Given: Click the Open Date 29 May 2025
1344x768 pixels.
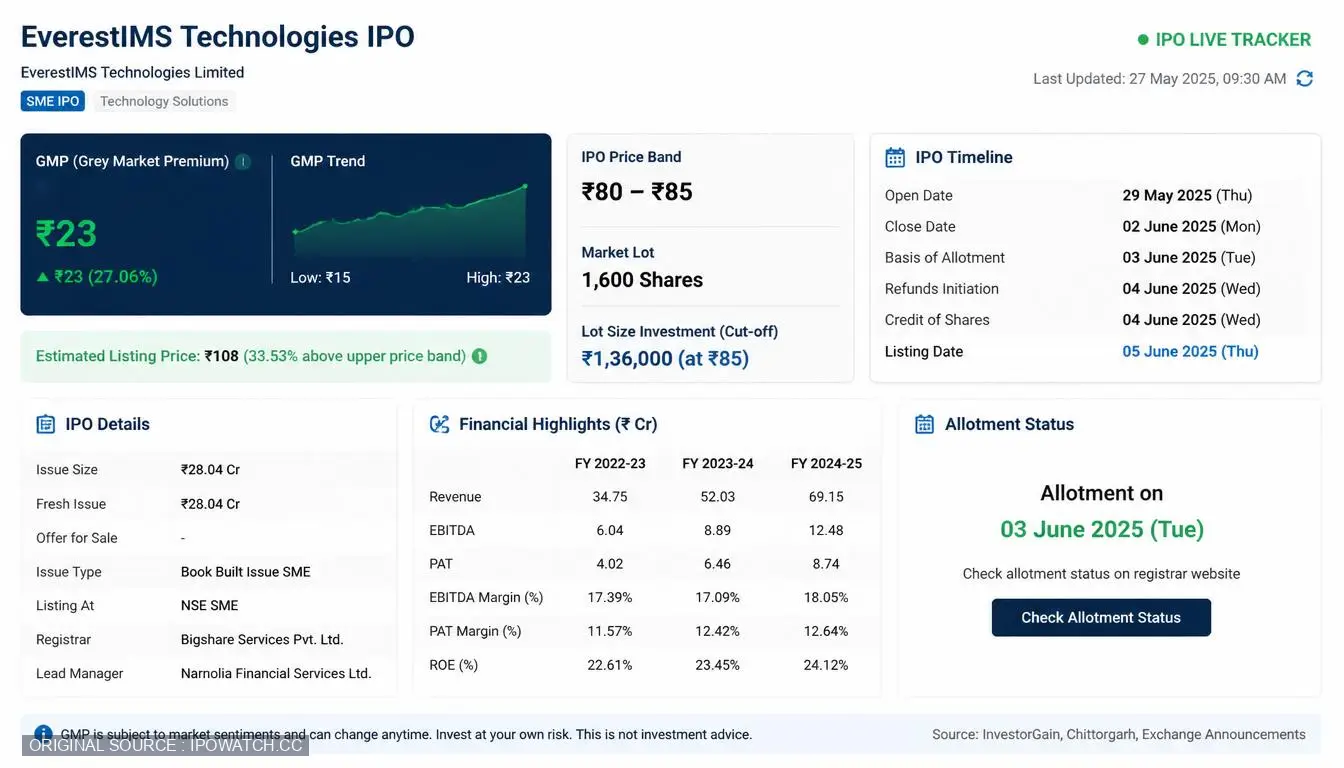Looking at the screenshot, I should tap(1187, 195).
